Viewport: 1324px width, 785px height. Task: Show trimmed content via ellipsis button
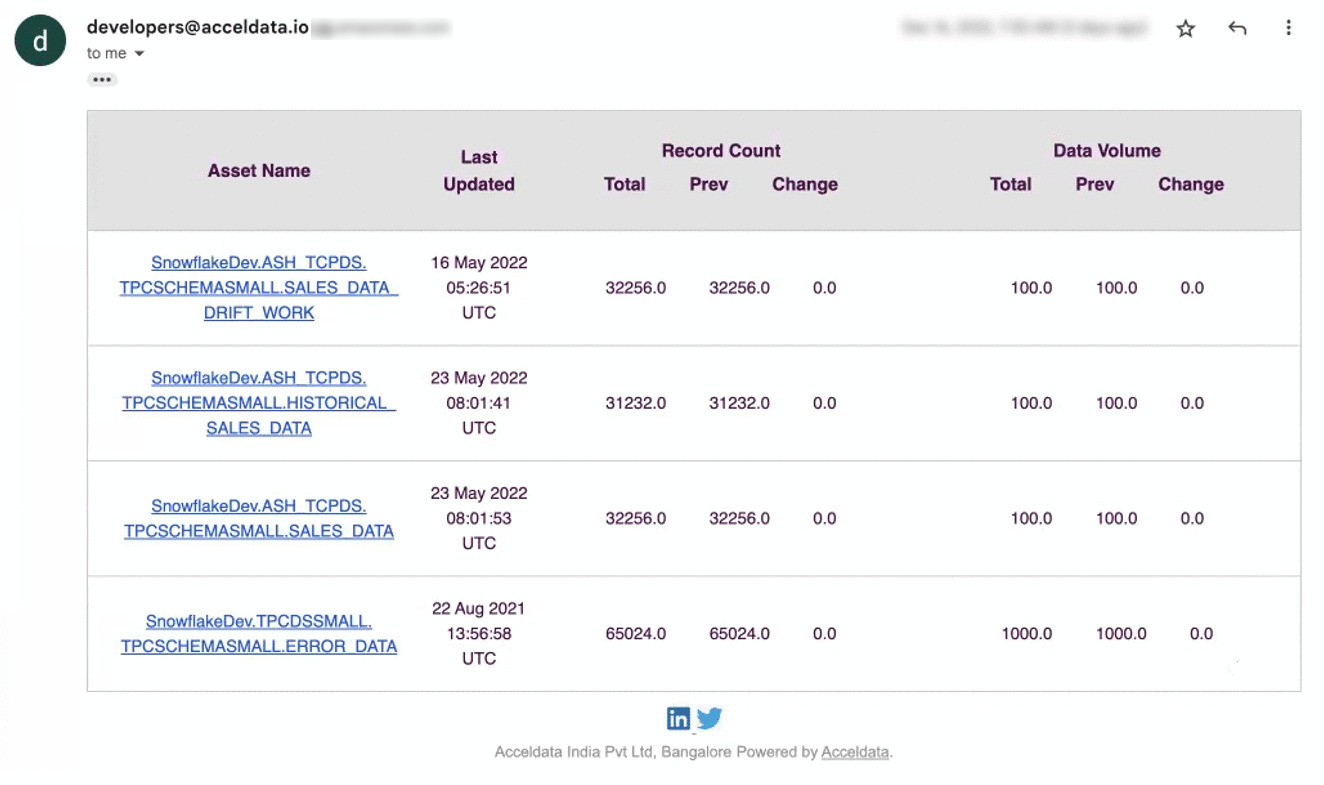pyautogui.click(x=102, y=80)
